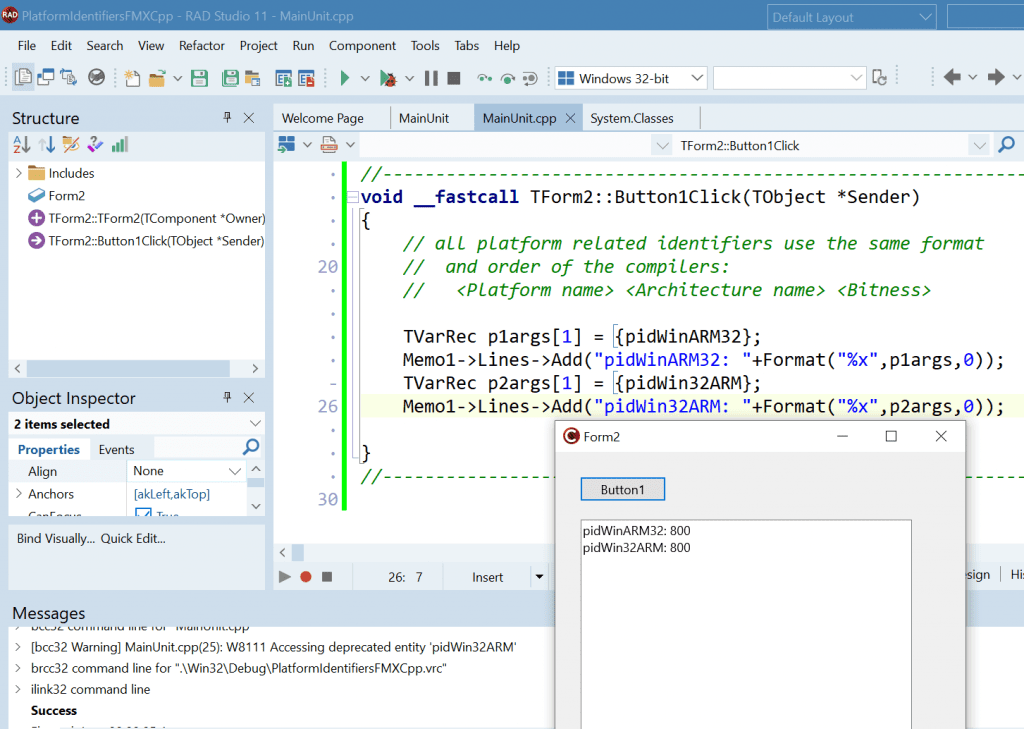Click the Save All toolbar icon
Image resolution: width=1024 pixels, height=729 pixels.
click(x=230, y=78)
